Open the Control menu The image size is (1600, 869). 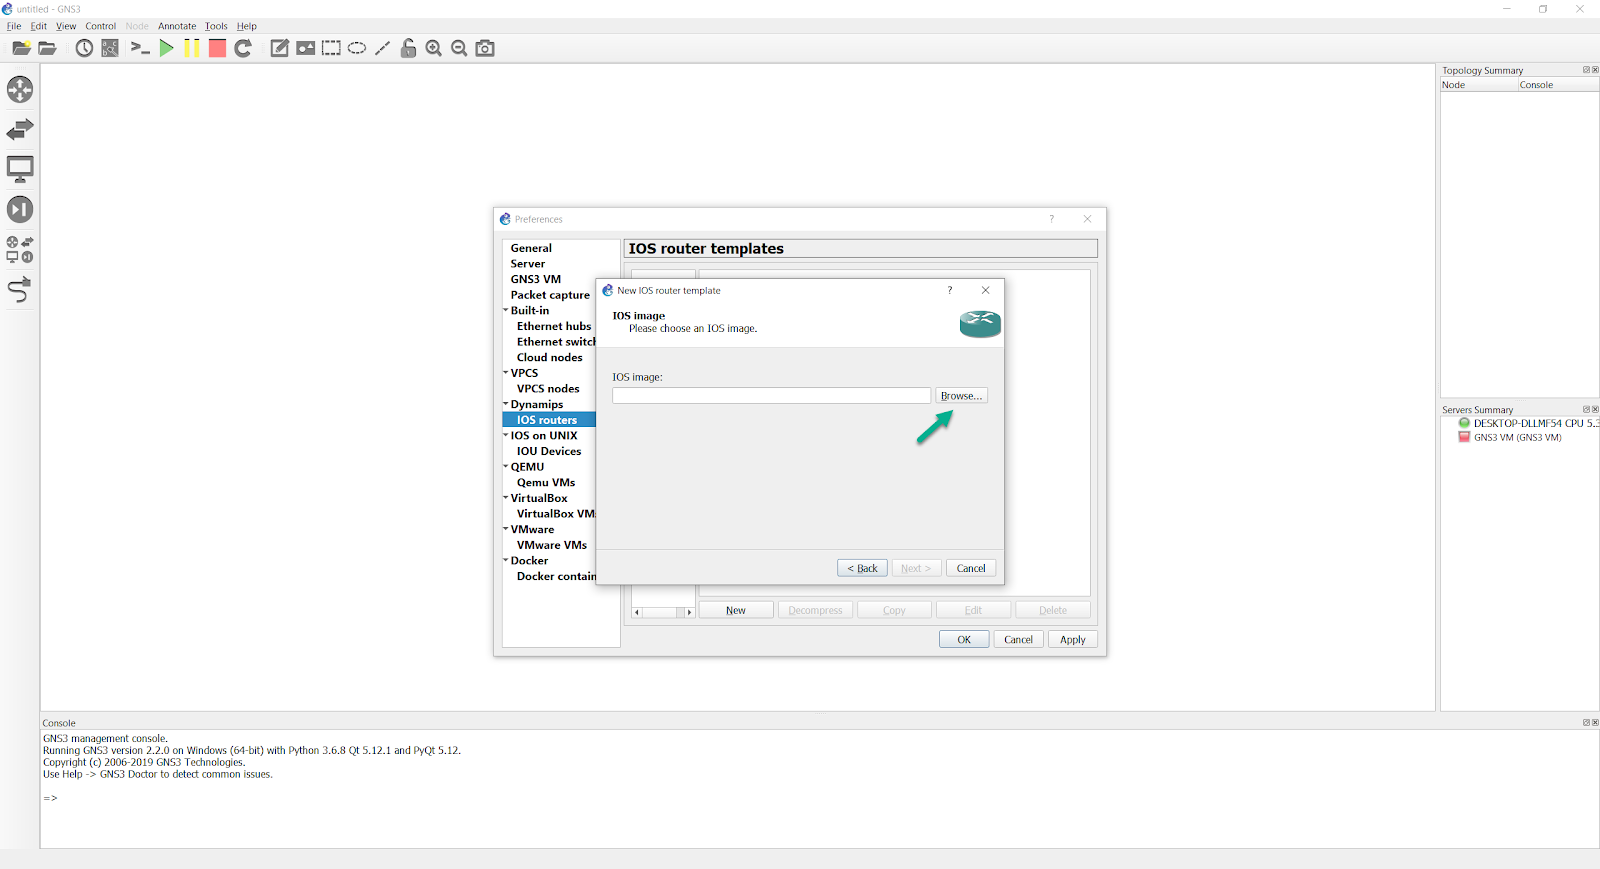coord(100,26)
